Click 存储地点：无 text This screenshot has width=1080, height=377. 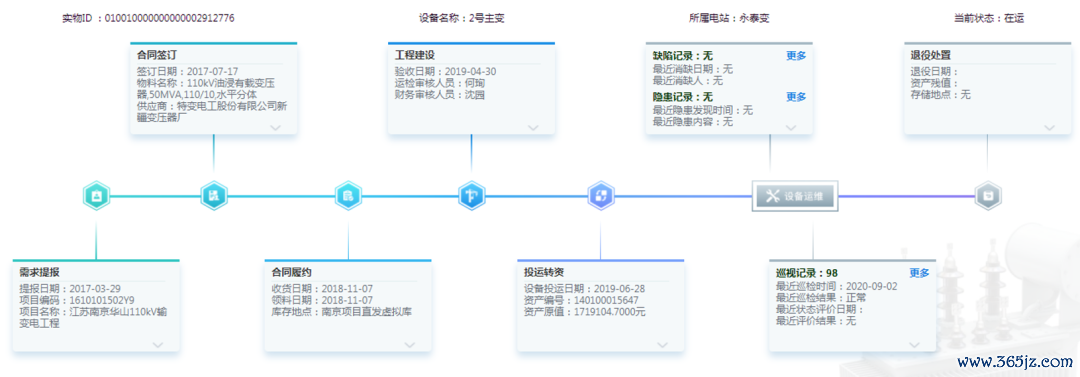click(x=940, y=95)
